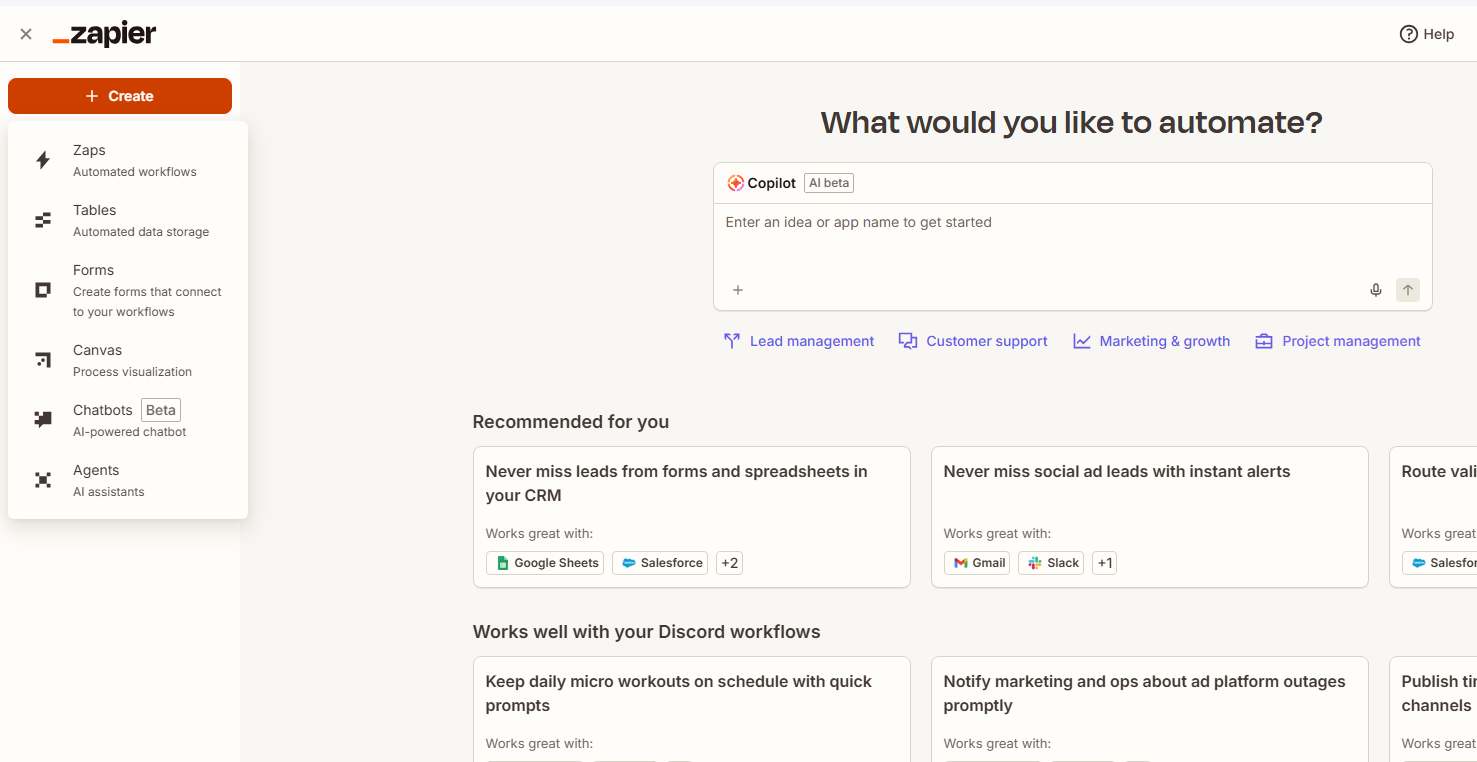Click the plus attachment icon in Copilot

[738, 290]
